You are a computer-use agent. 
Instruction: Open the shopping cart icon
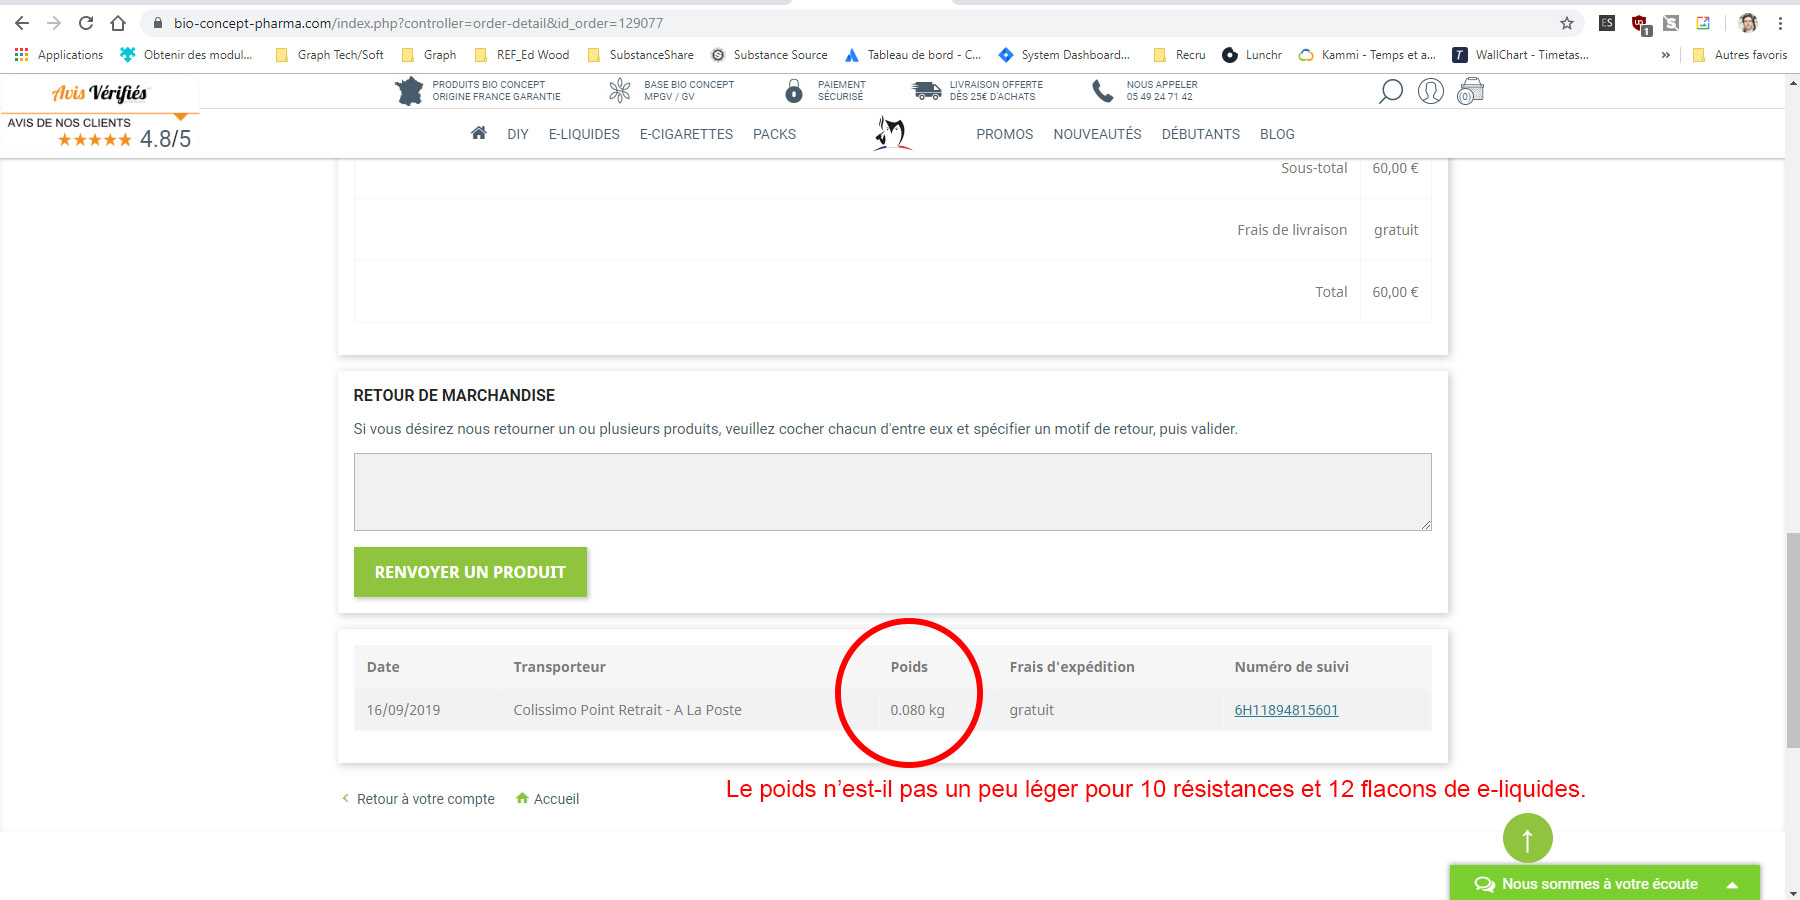[1470, 92]
